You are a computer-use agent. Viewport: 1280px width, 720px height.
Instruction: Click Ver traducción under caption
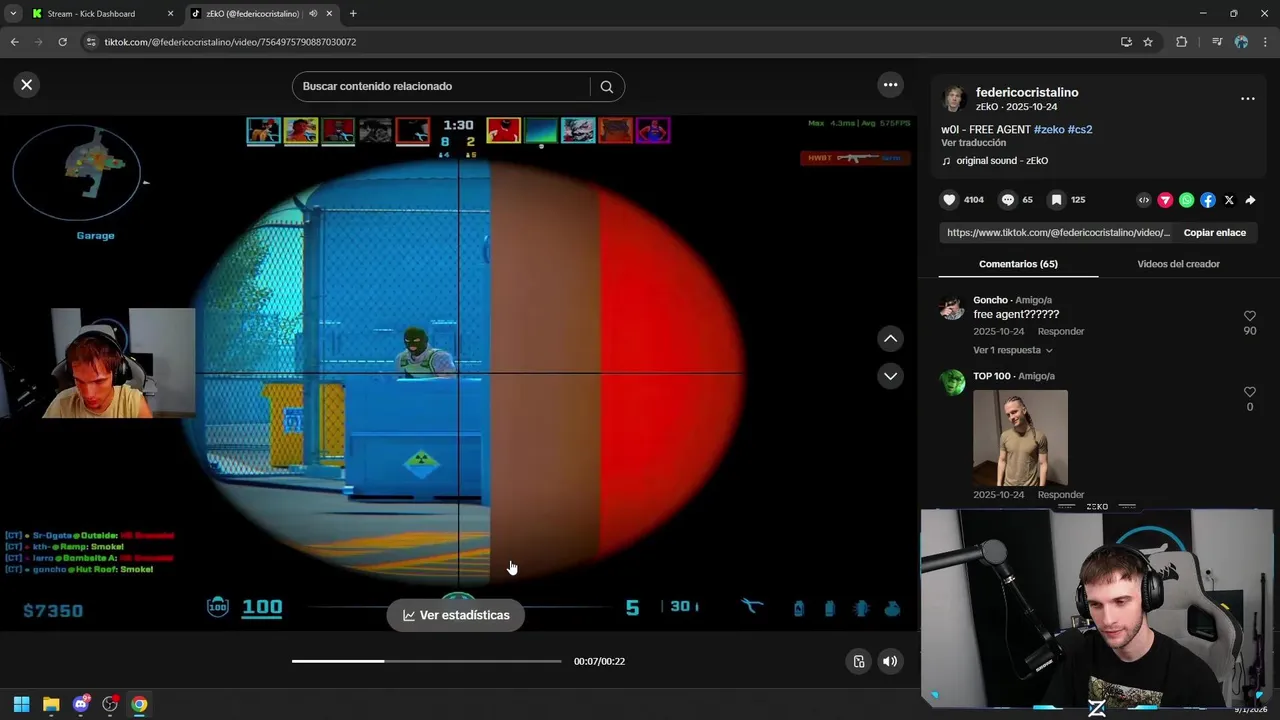973,143
